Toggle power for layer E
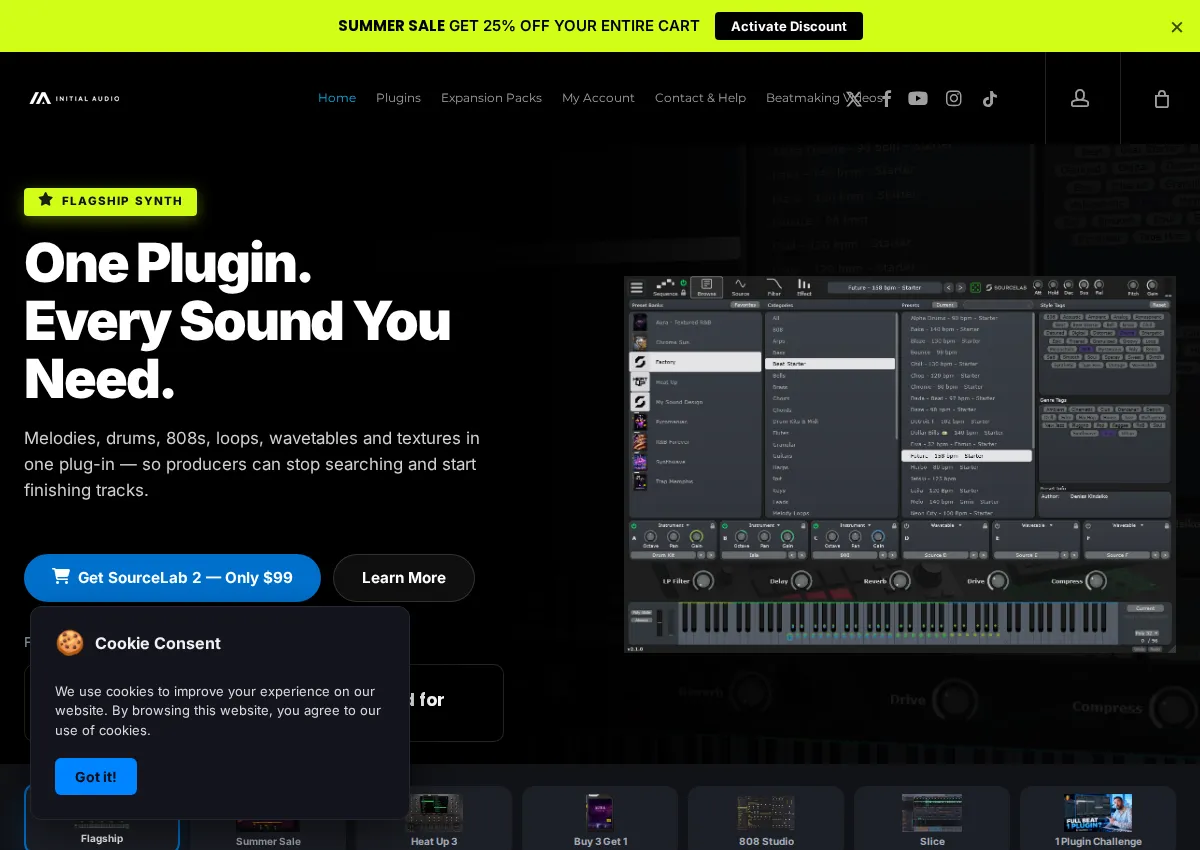The image size is (1200, 850). tap(997, 526)
